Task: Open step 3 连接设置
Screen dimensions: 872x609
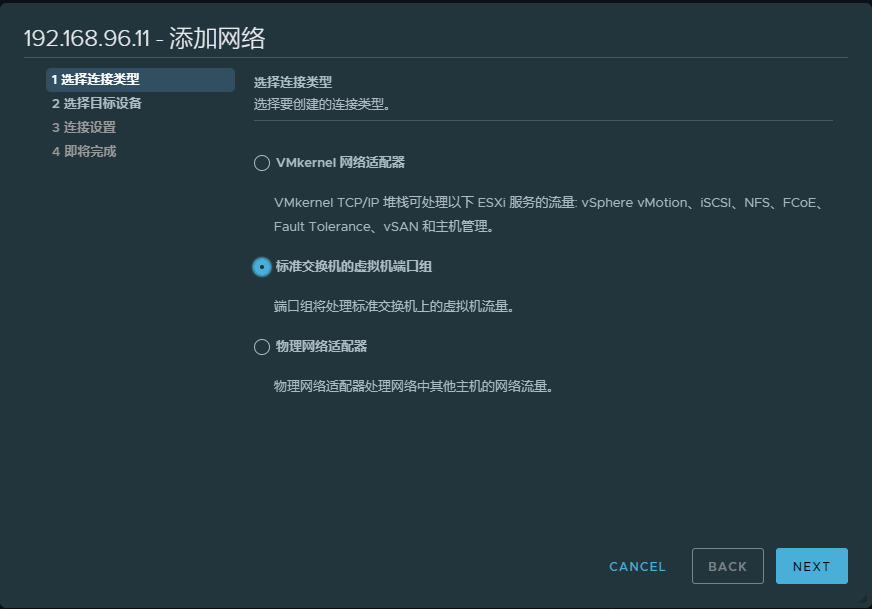Action: [84, 127]
